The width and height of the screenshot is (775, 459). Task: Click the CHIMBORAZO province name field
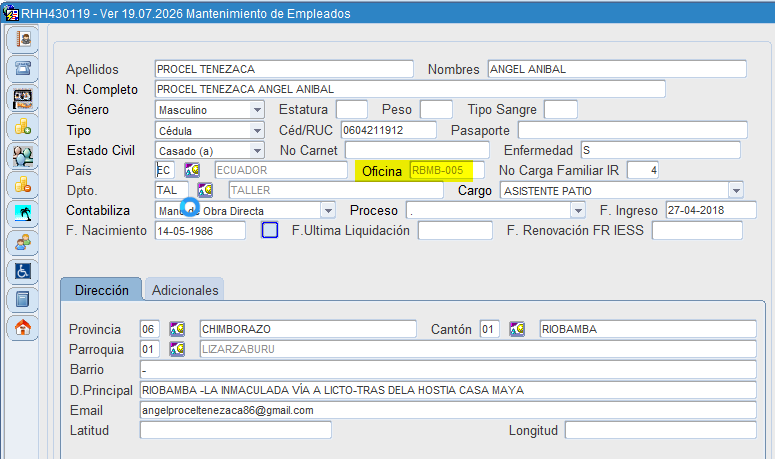point(308,329)
